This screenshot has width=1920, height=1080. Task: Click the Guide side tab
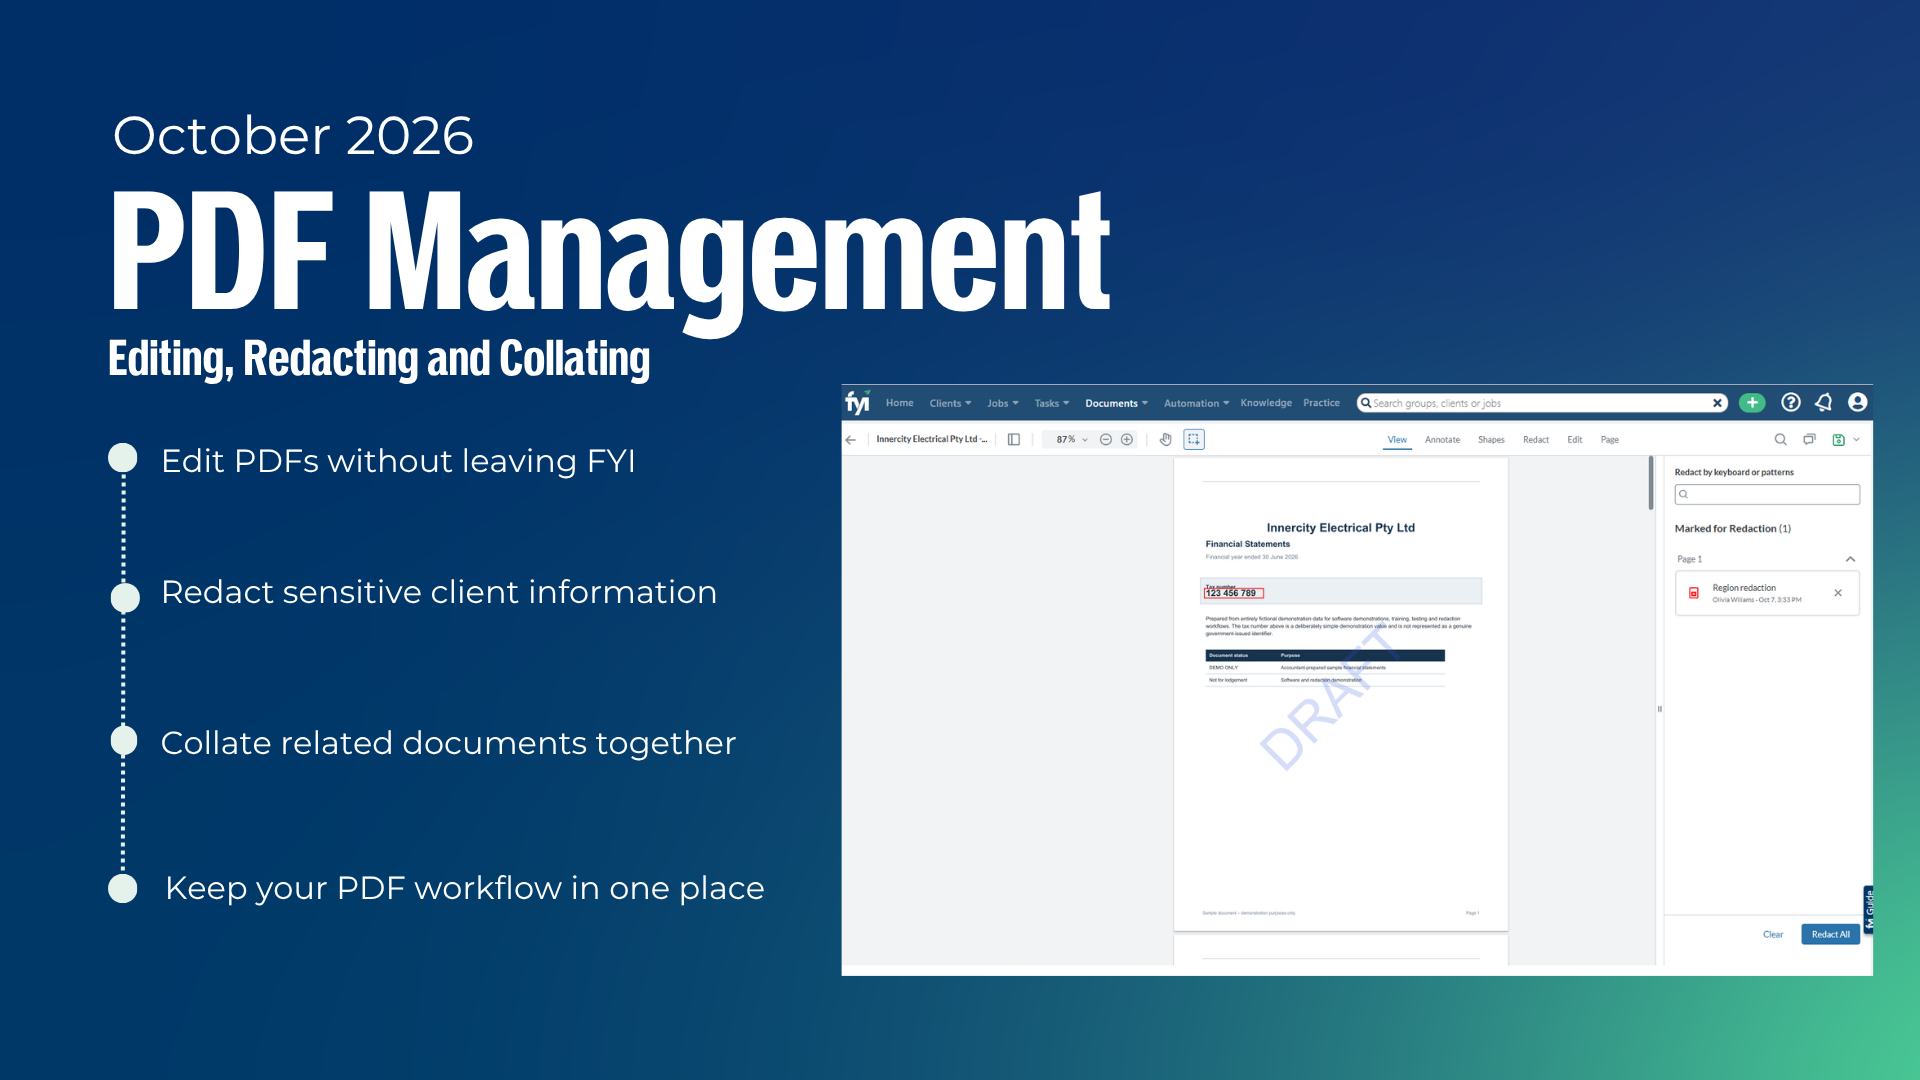tap(1868, 910)
